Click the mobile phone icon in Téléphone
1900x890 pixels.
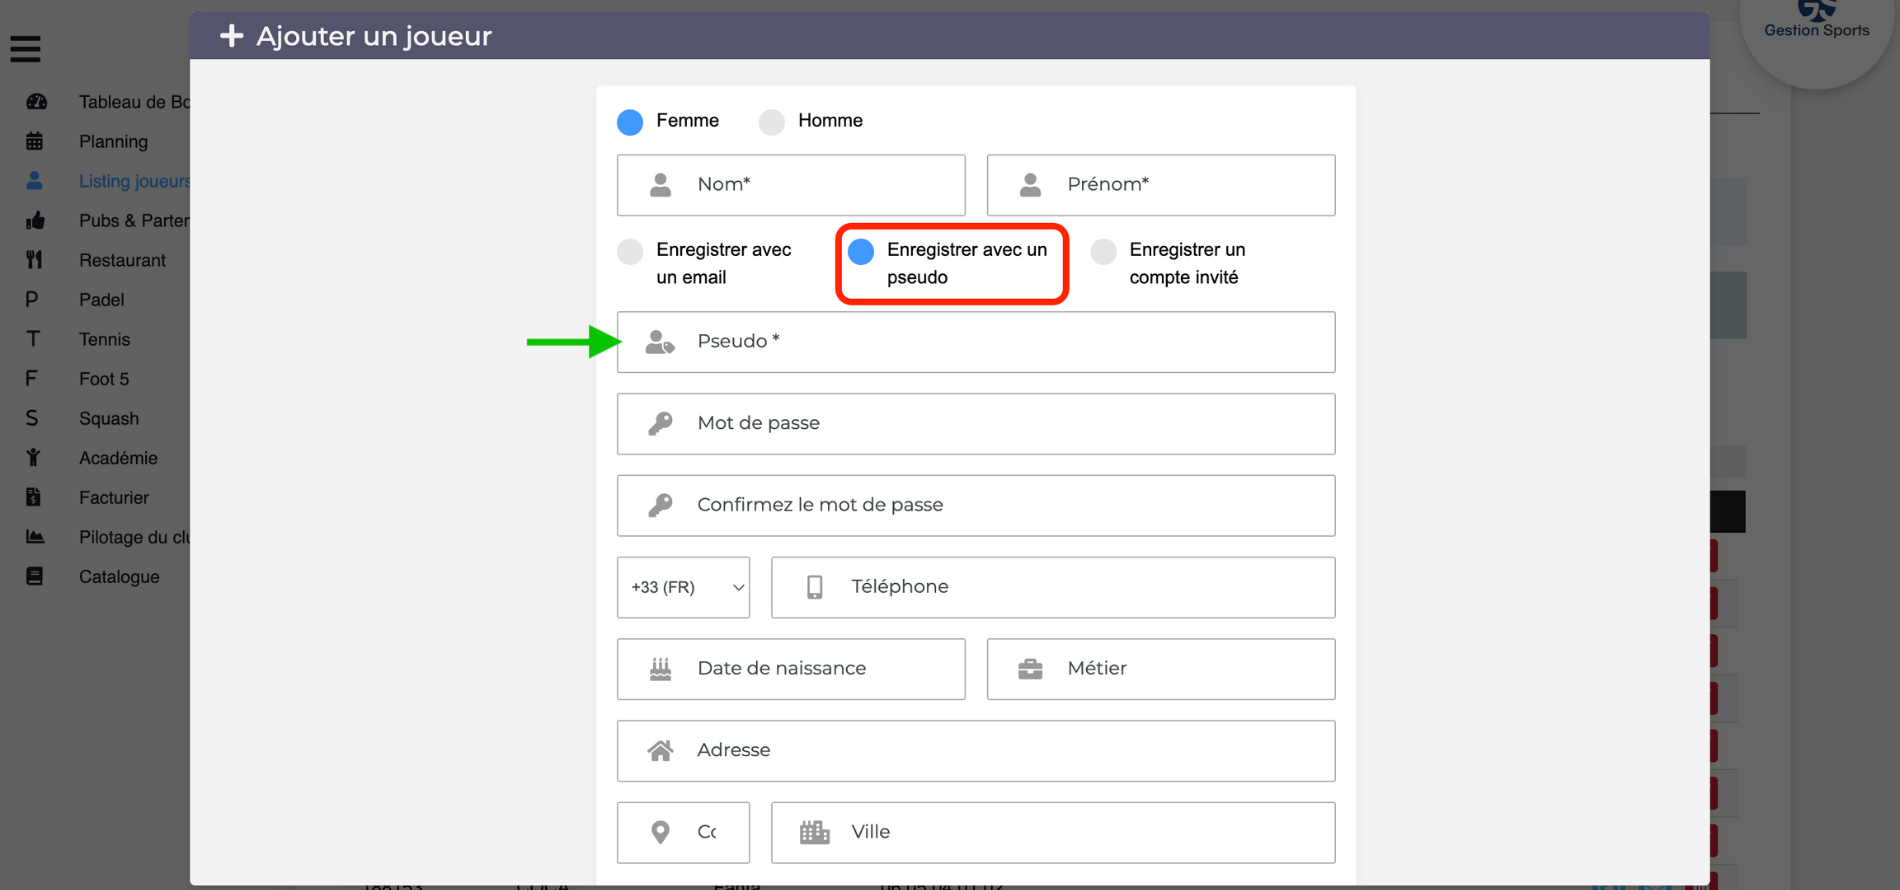(815, 587)
